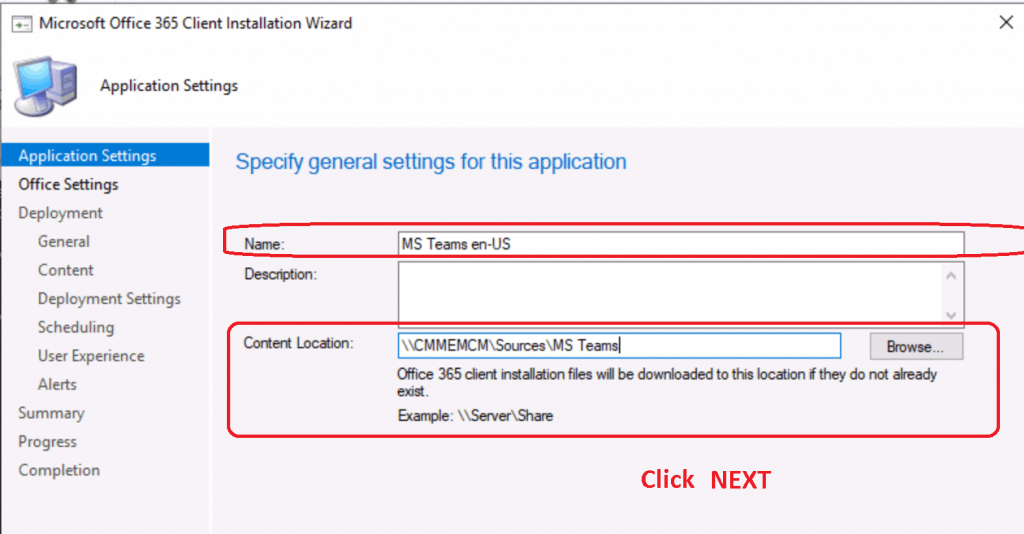
Task: Click the wizard title bar icon
Action: coord(22,24)
